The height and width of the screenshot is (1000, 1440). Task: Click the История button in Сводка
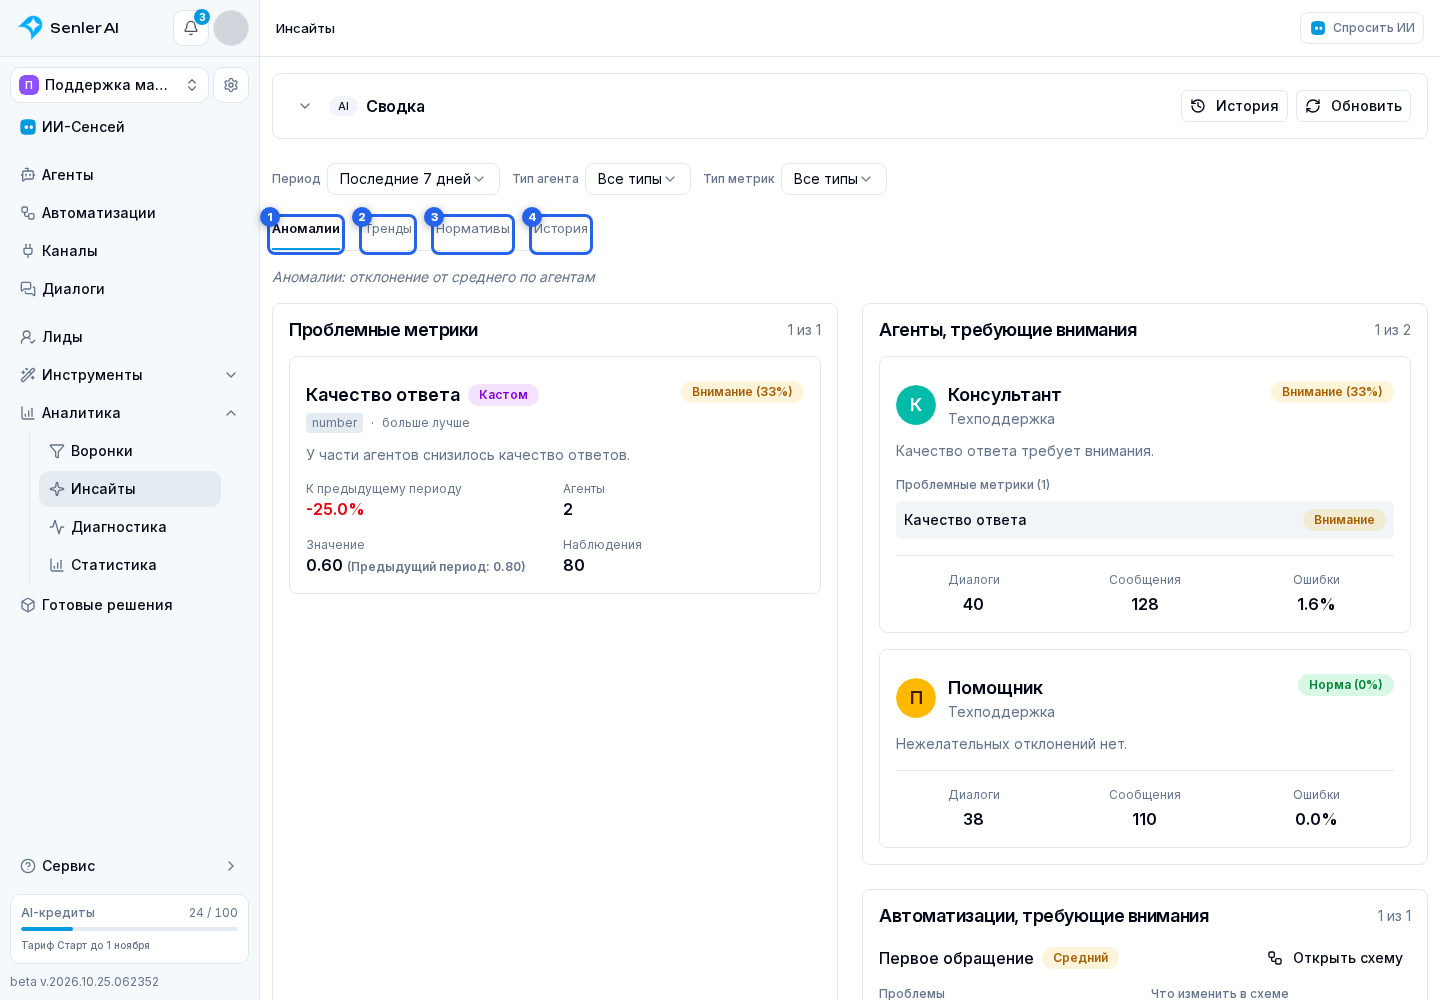[x=1234, y=106]
